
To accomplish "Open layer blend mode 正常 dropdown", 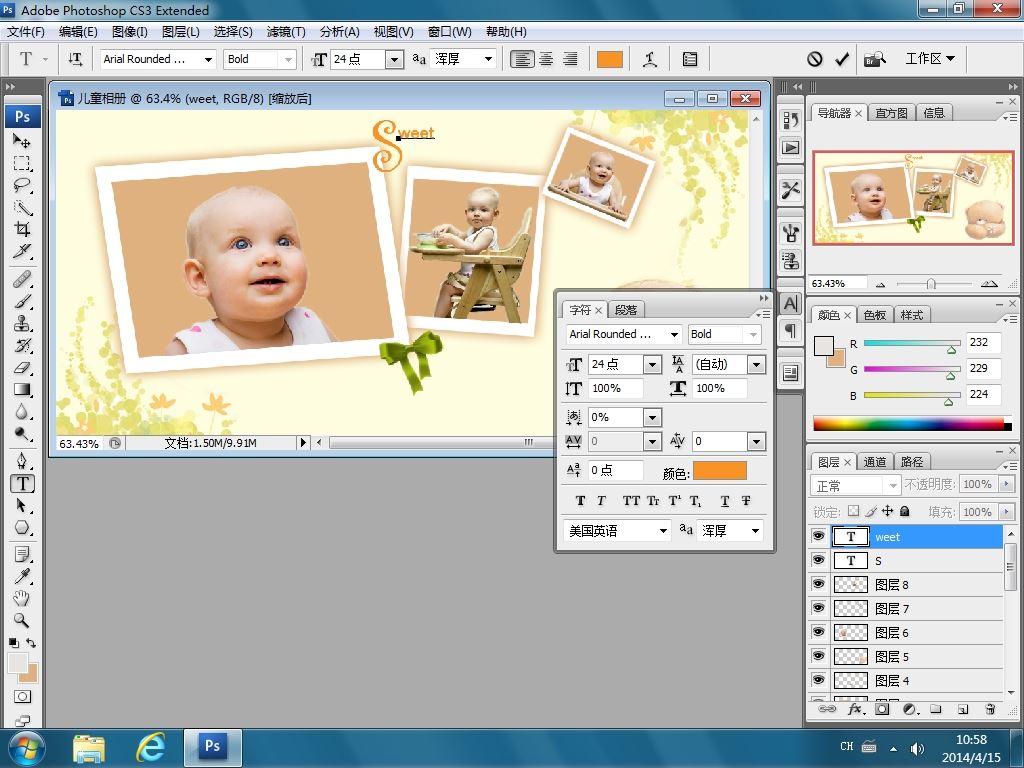I will tap(856, 485).
